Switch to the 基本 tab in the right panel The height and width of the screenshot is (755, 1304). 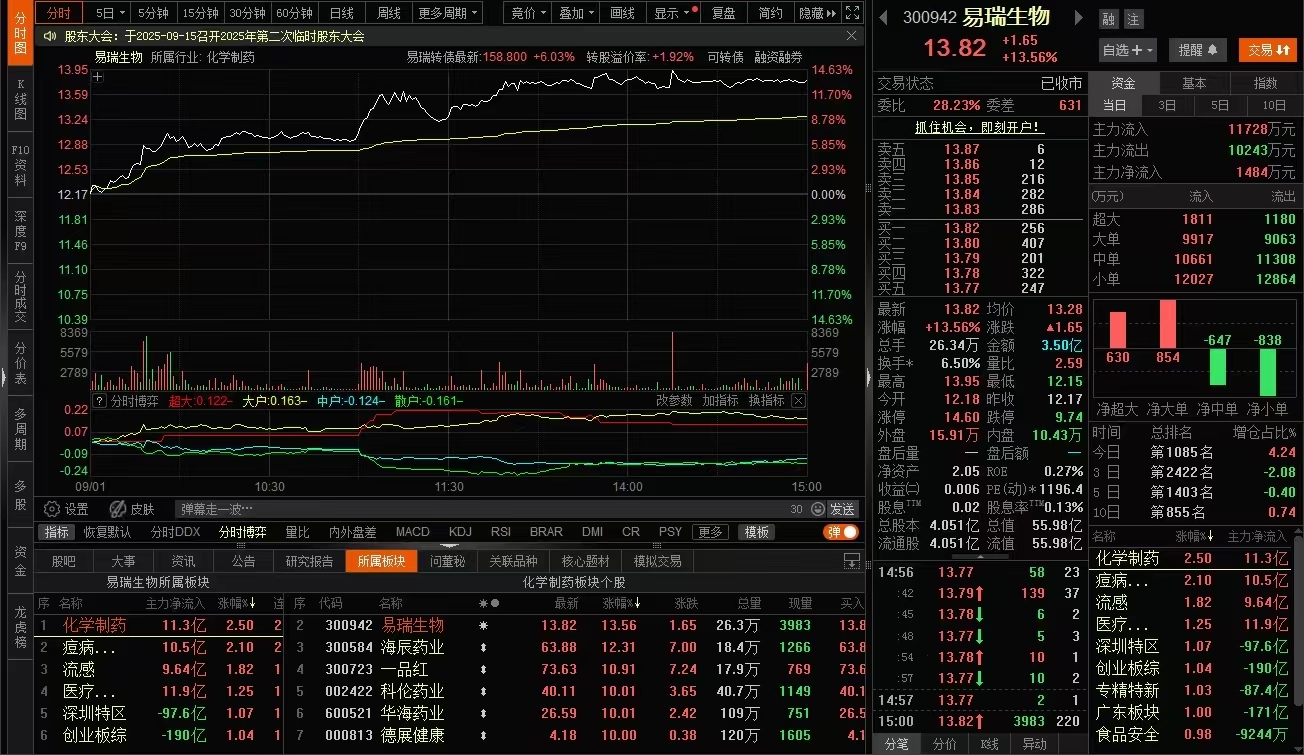[x=1194, y=83]
